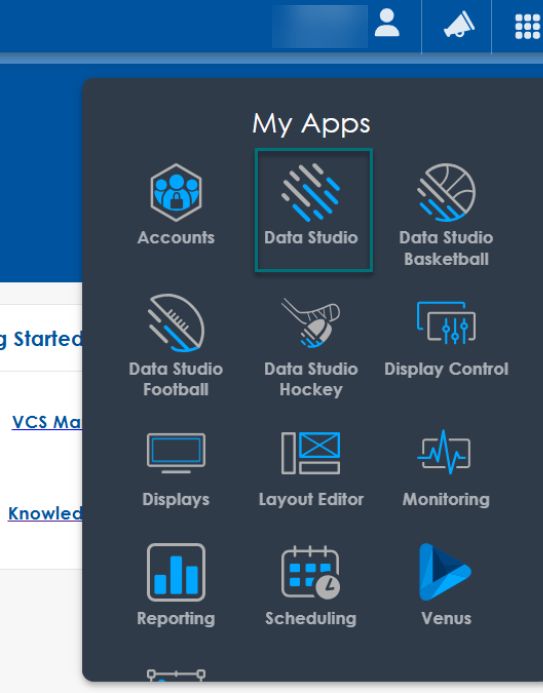This screenshot has height=693, width=543.
Task: Follow the VCS Ma… link
Action: coord(47,422)
